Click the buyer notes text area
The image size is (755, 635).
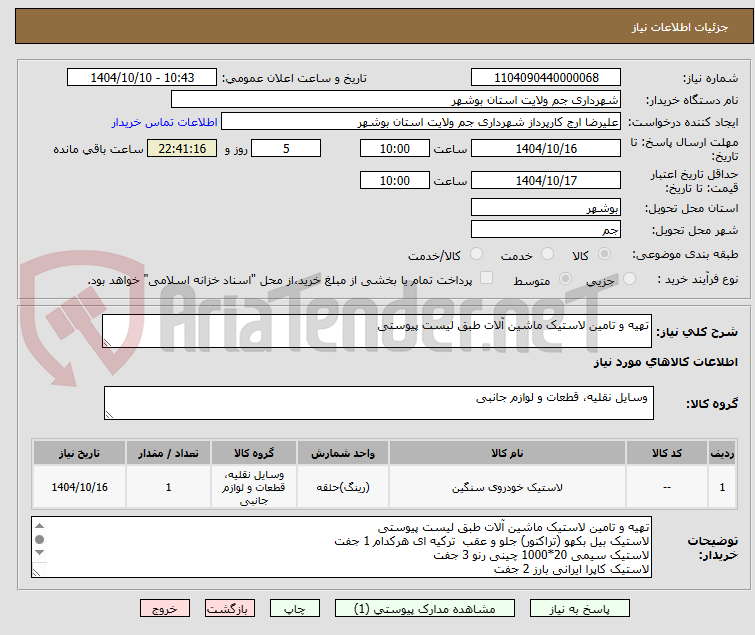click(x=341, y=547)
